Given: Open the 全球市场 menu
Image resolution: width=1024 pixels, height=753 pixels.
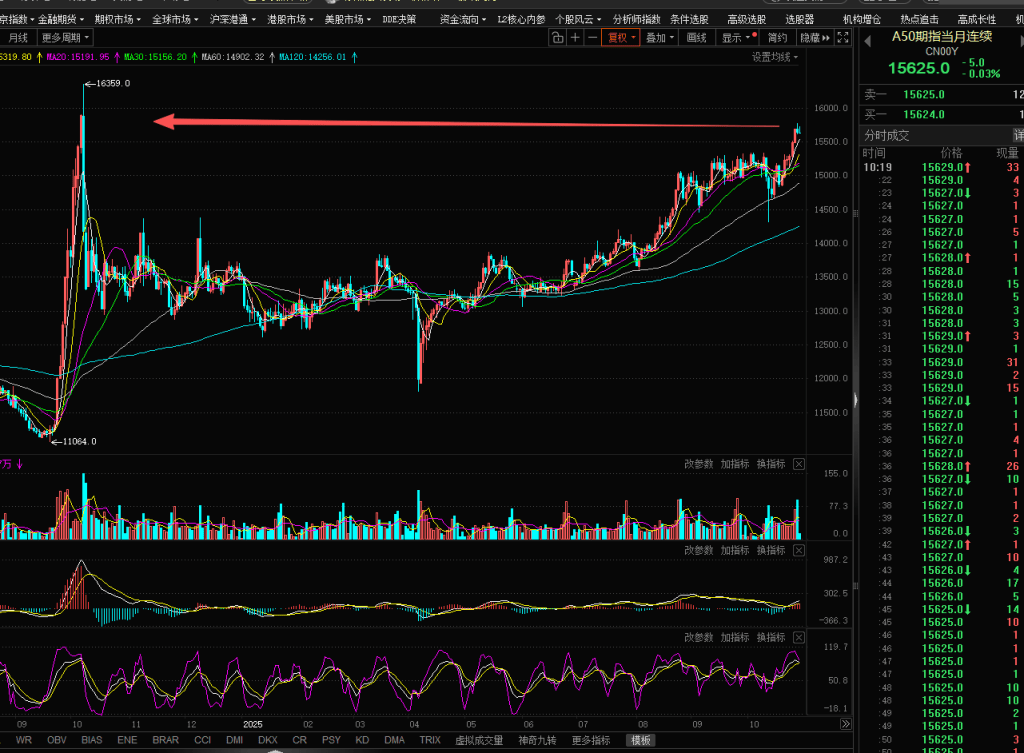Looking at the screenshot, I should [176, 19].
